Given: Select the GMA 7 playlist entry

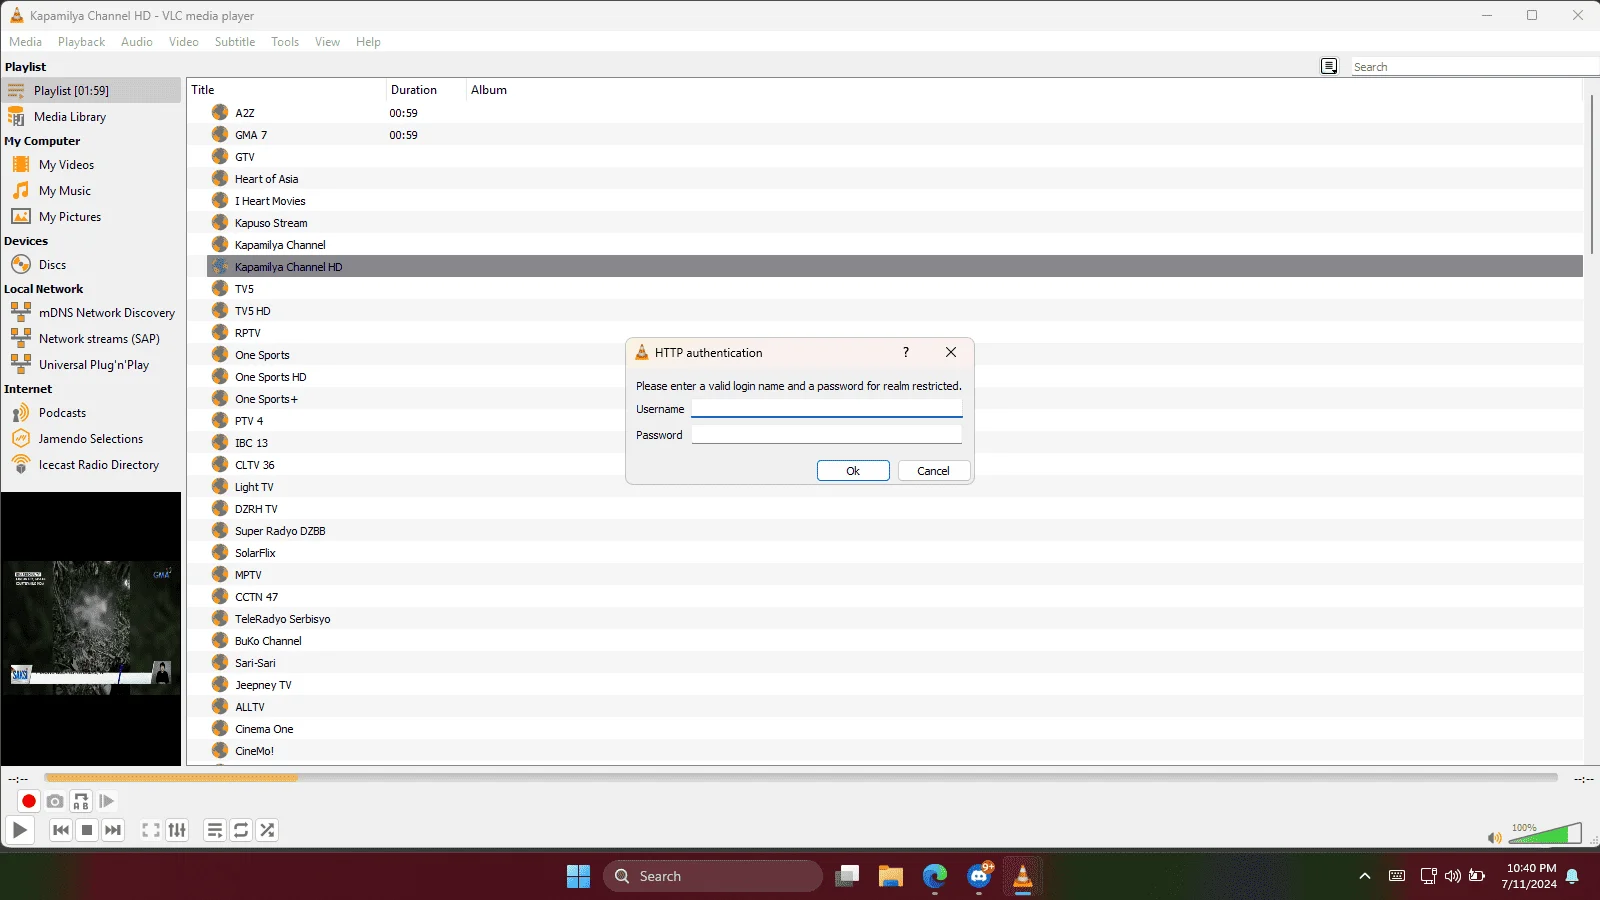Looking at the screenshot, I should 895,135.
